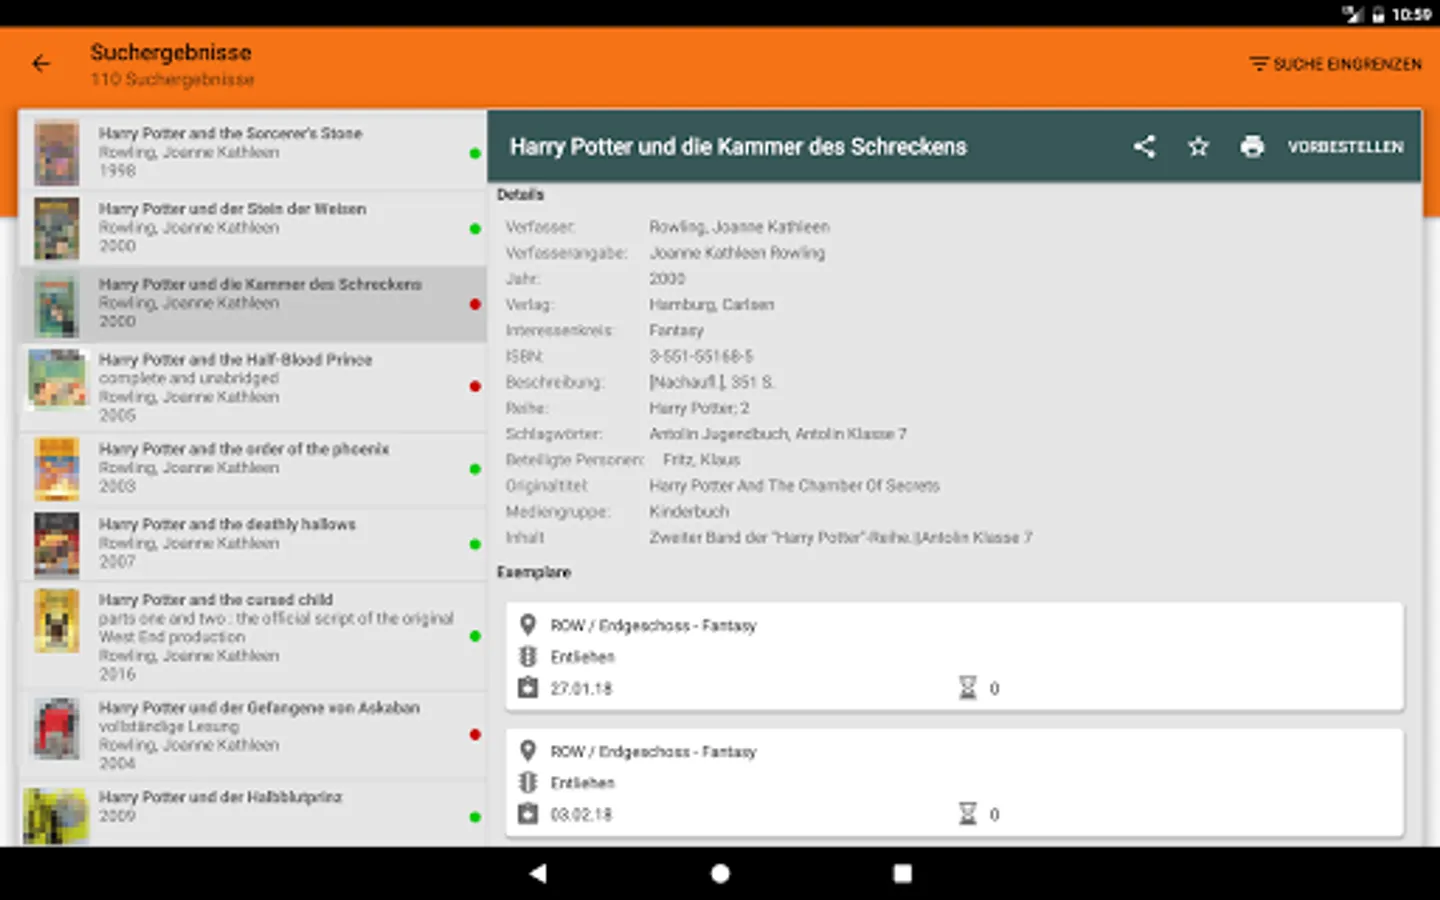Click Interessenkreis value Fantasy

tap(676, 330)
